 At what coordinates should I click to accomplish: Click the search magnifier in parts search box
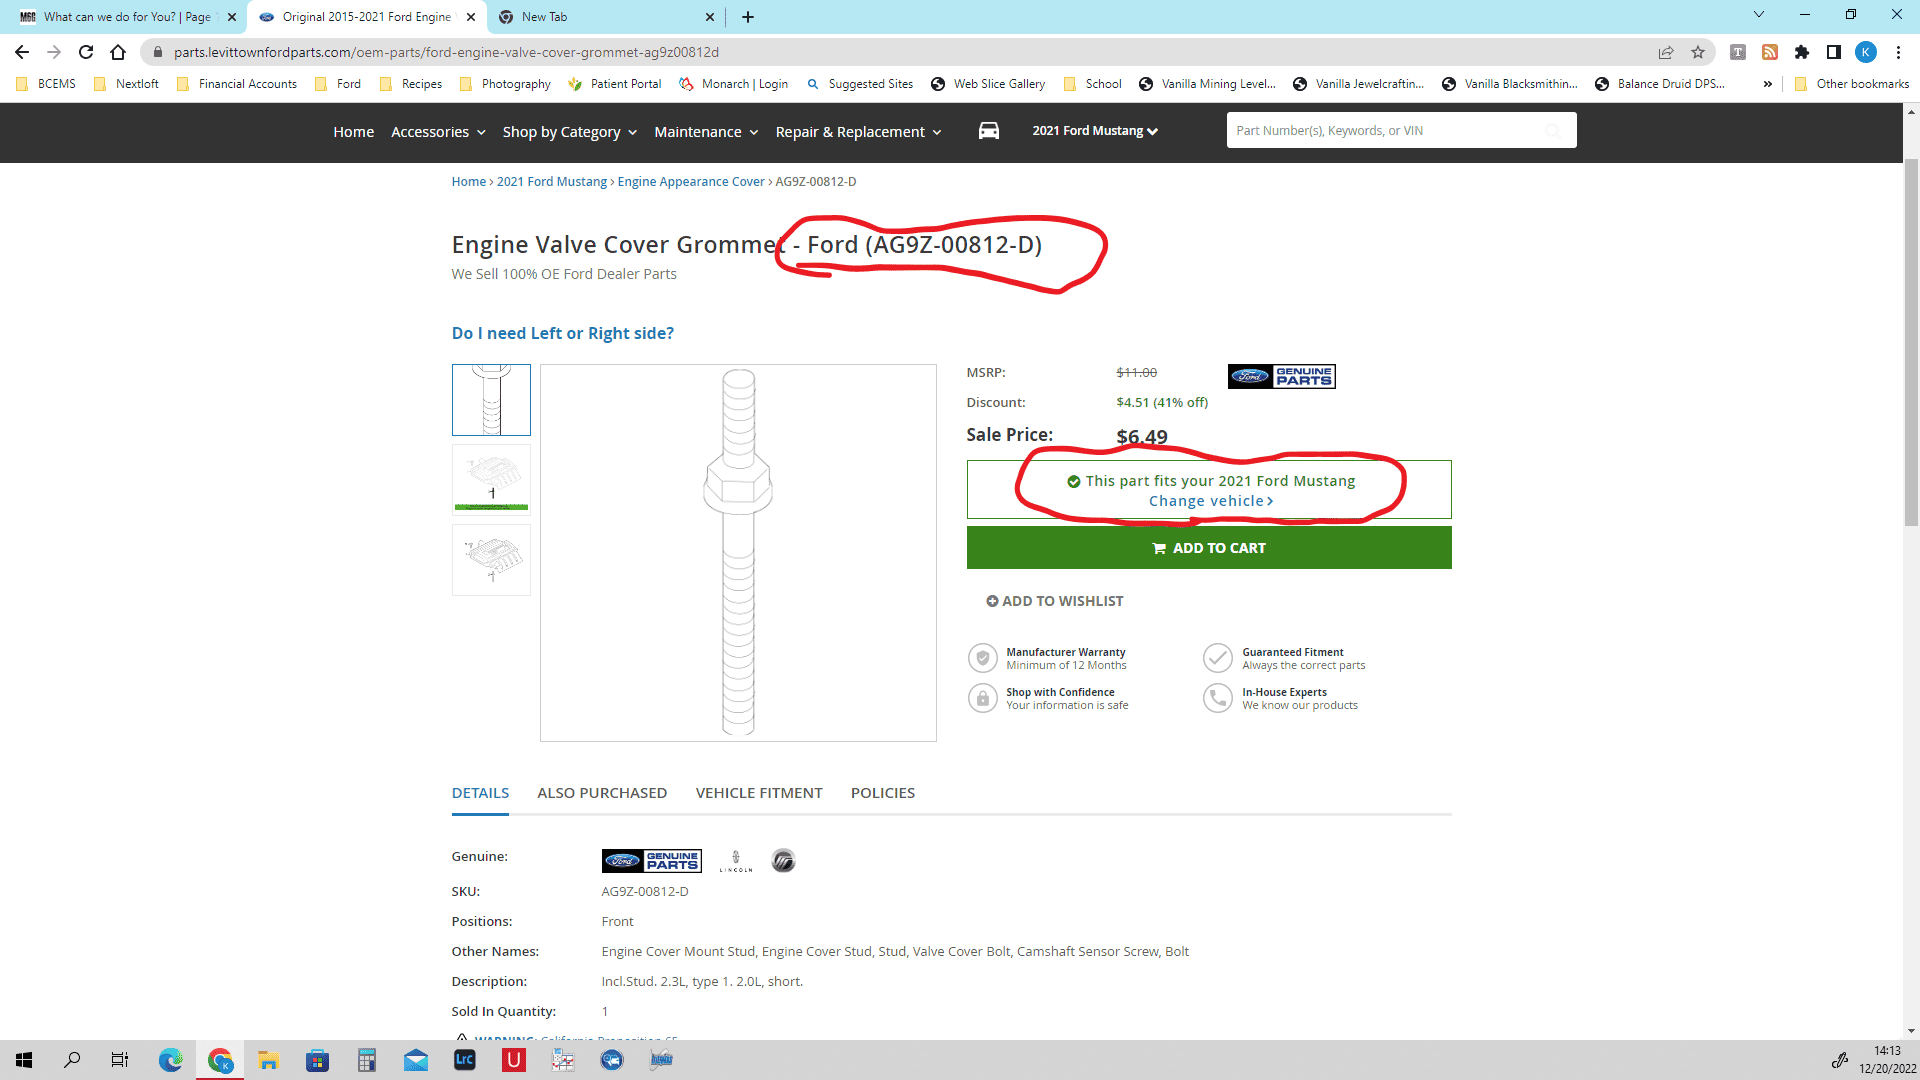(x=1553, y=131)
